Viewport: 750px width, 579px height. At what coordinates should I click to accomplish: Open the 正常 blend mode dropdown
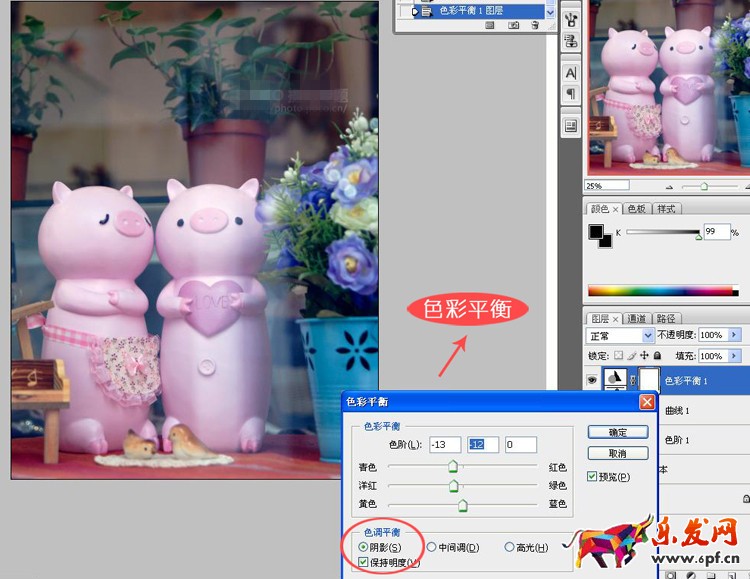tap(621, 335)
